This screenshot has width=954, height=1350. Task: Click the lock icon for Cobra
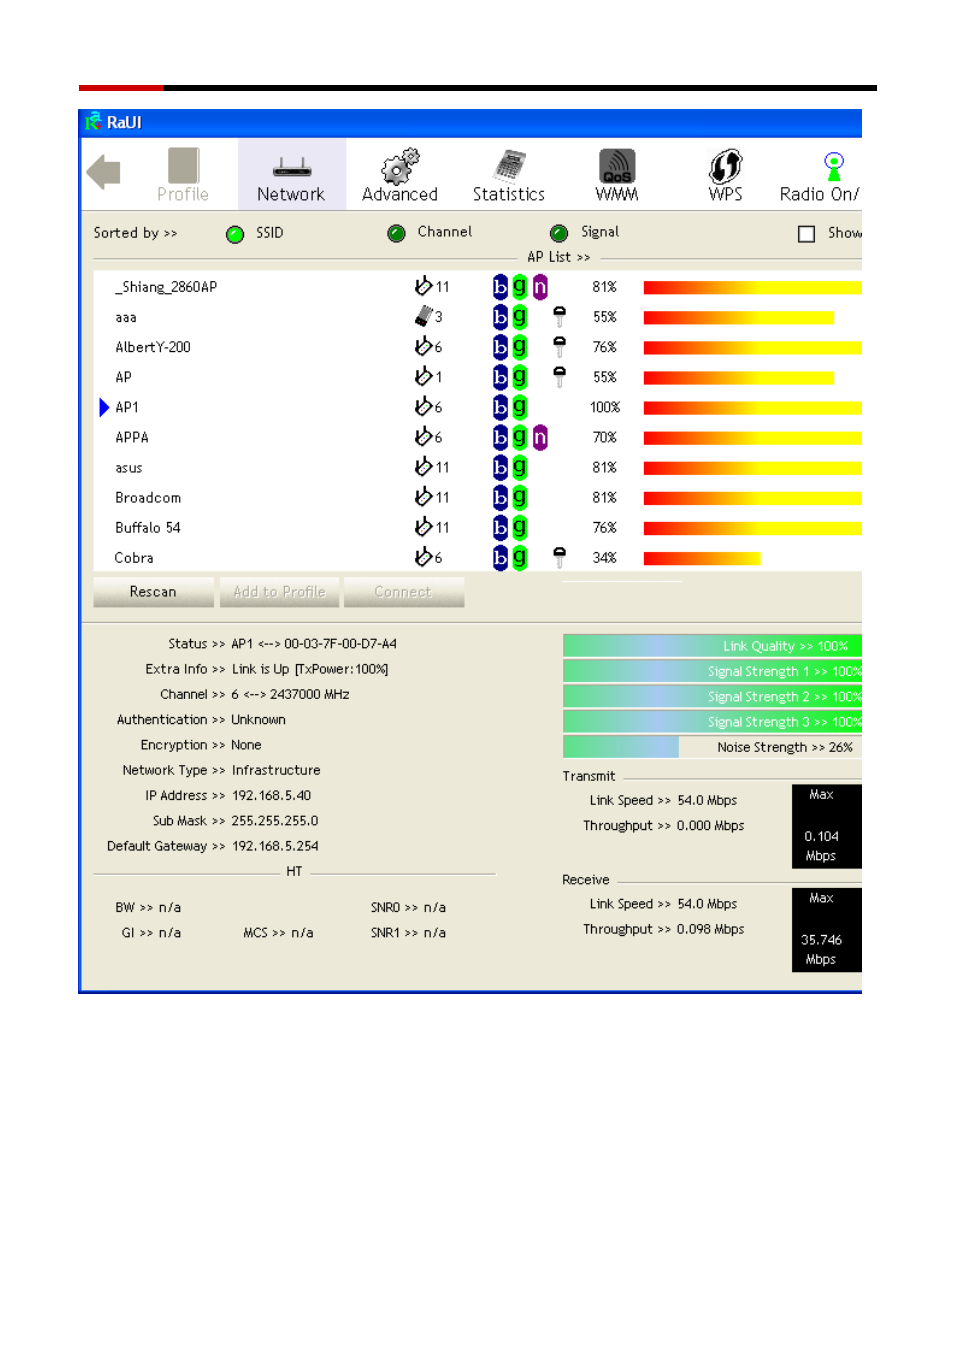(559, 557)
